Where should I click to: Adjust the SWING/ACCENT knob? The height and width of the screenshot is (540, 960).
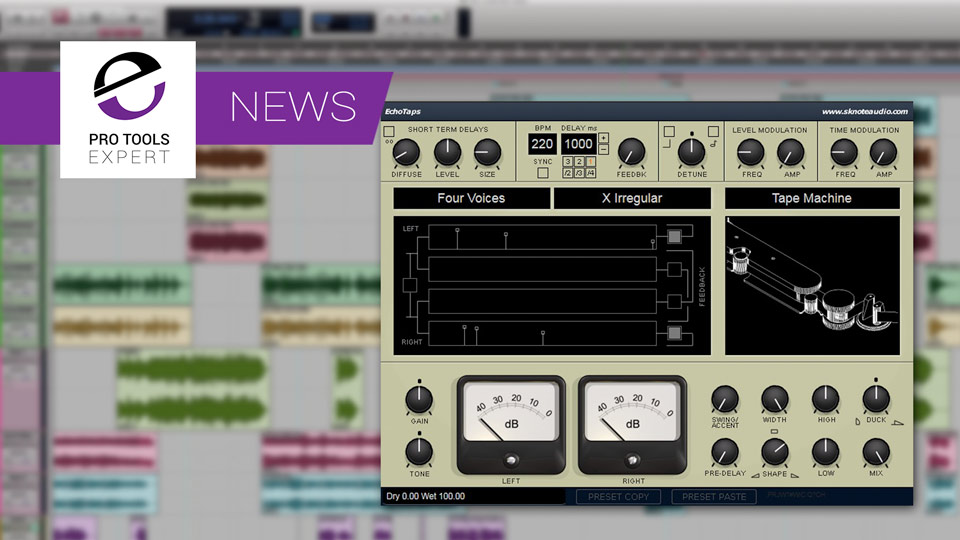tap(725, 399)
